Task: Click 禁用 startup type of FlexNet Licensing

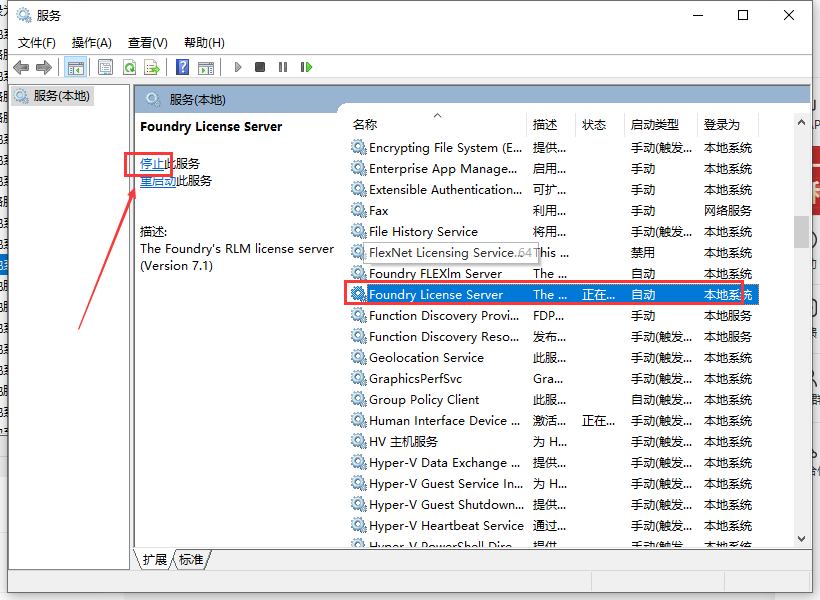Action: tap(643, 253)
